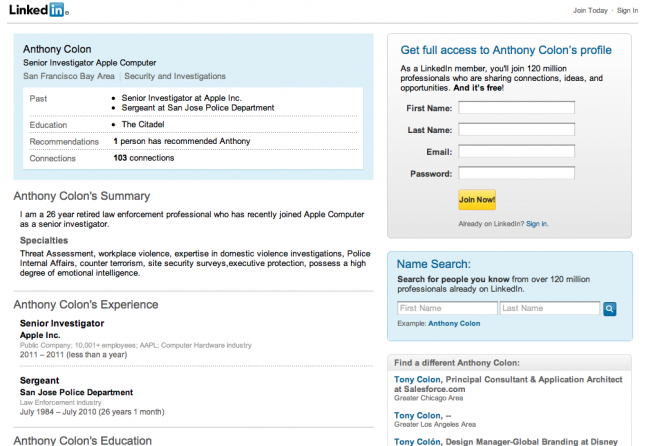
Task: Open the example Anthony Colon link
Action: pyautogui.click(x=454, y=324)
